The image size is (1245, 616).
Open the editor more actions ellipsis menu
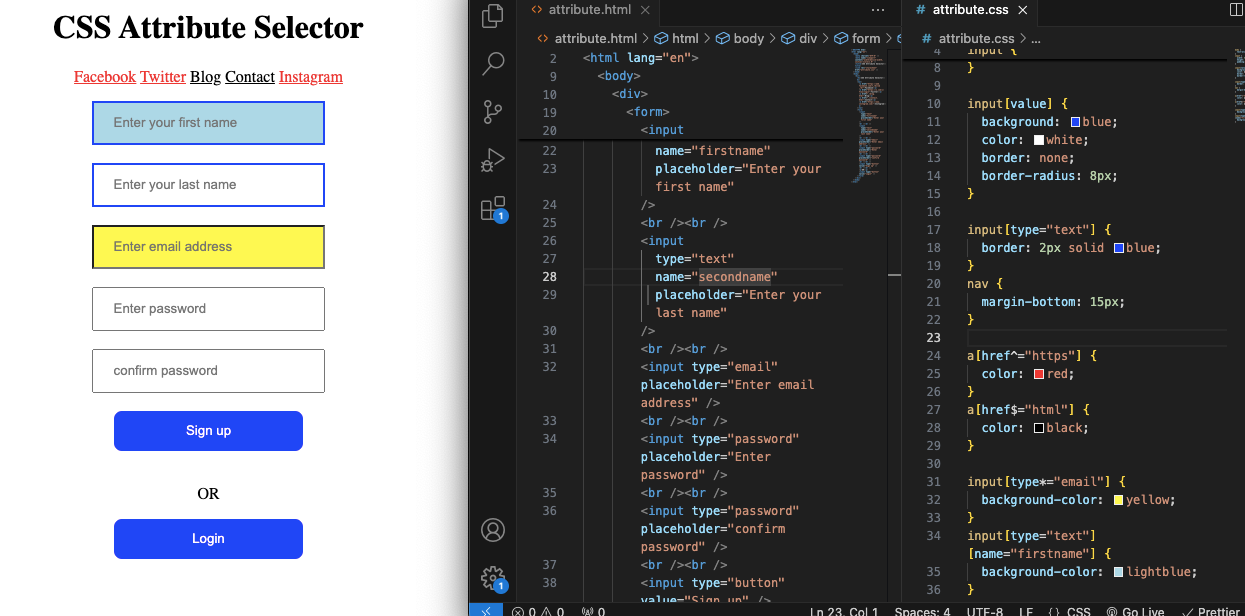pyautogui.click(x=878, y=10)
